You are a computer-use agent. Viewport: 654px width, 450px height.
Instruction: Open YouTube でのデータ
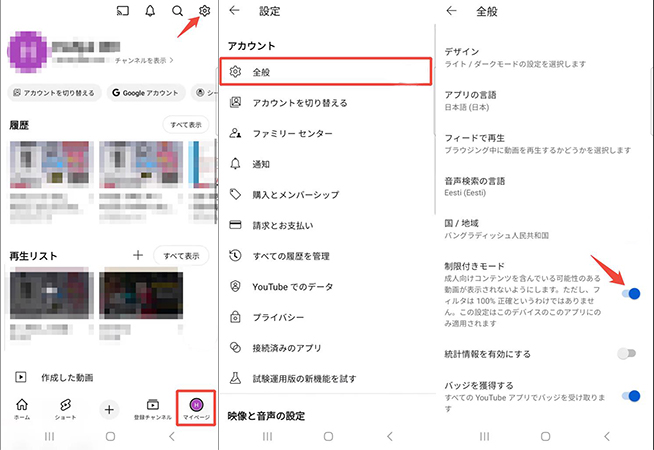pyautogui.click(x=327, y=287)
